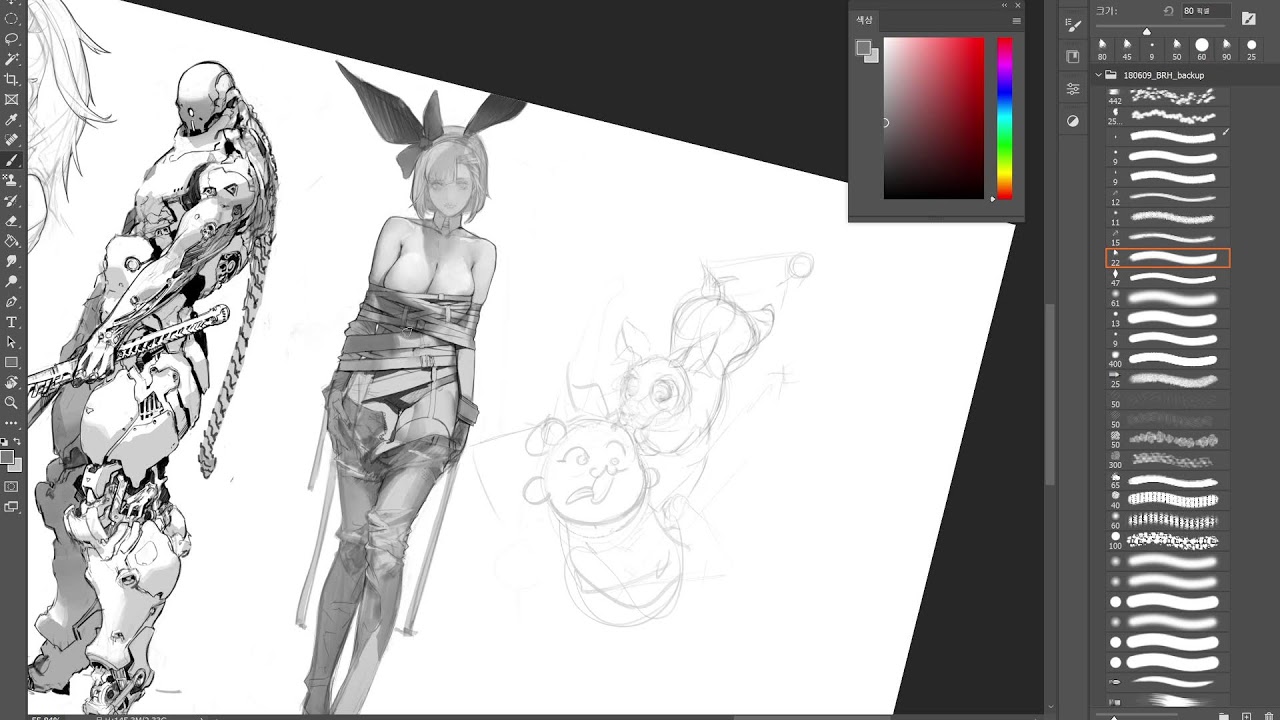Click the rainbow hue slider strip

point(1005,118)
